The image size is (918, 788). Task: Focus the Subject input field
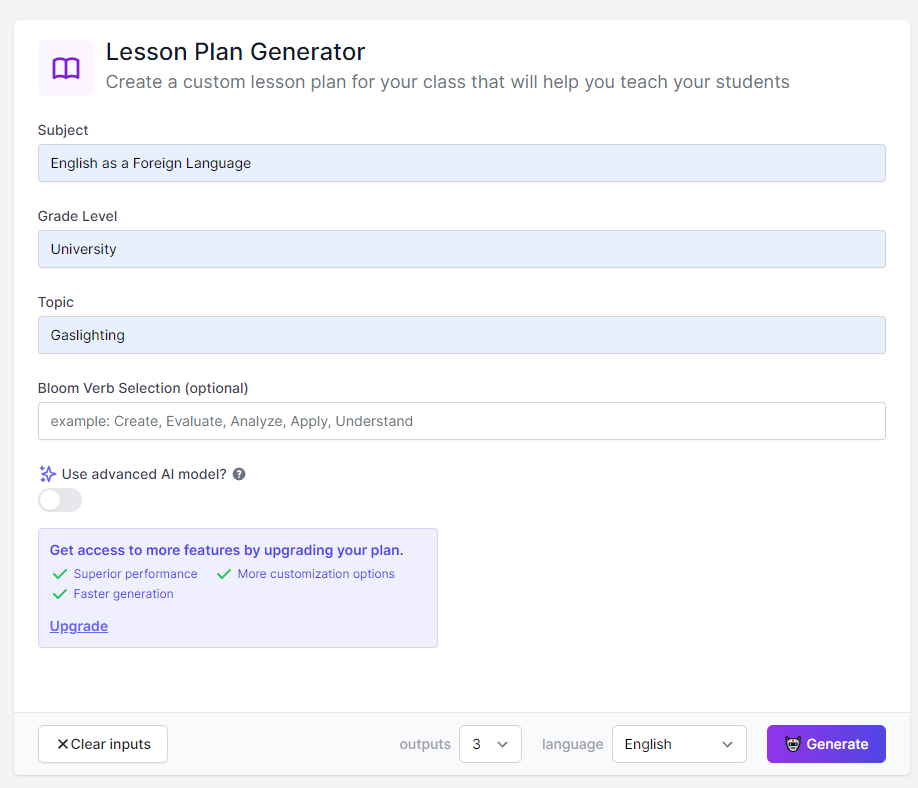point(461,163)
